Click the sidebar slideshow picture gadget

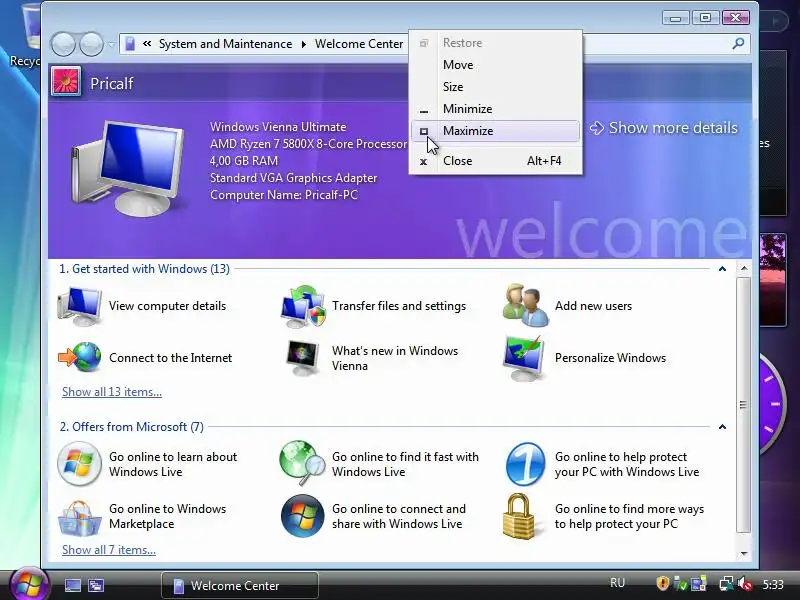(x=773, y=280)
